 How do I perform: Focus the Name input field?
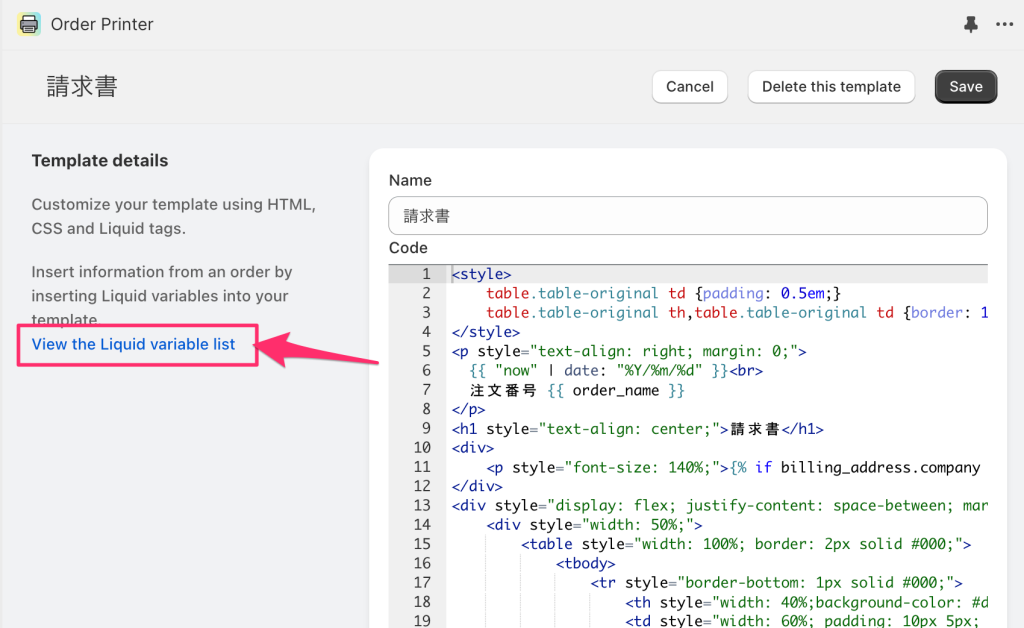(688, 215)
